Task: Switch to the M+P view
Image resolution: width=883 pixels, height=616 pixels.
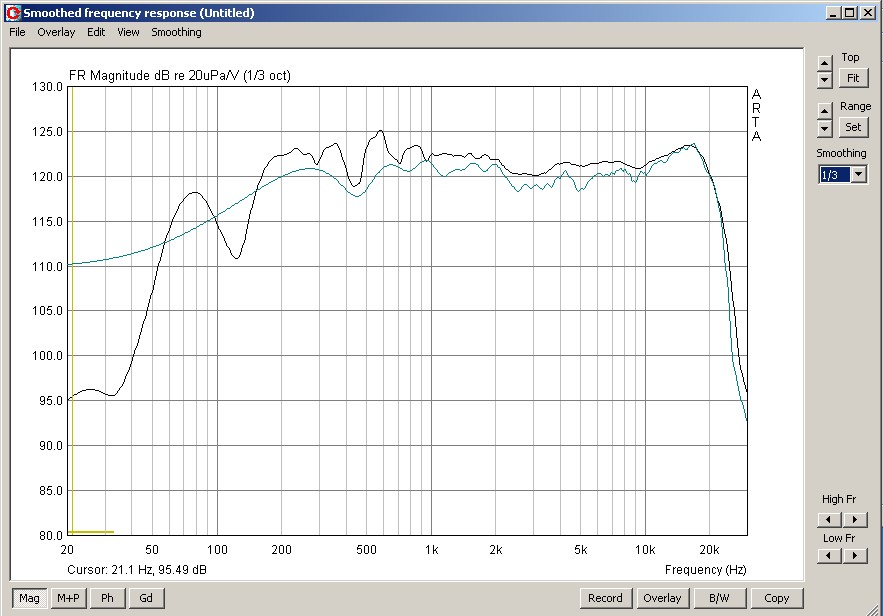Action: pos(68,598)
